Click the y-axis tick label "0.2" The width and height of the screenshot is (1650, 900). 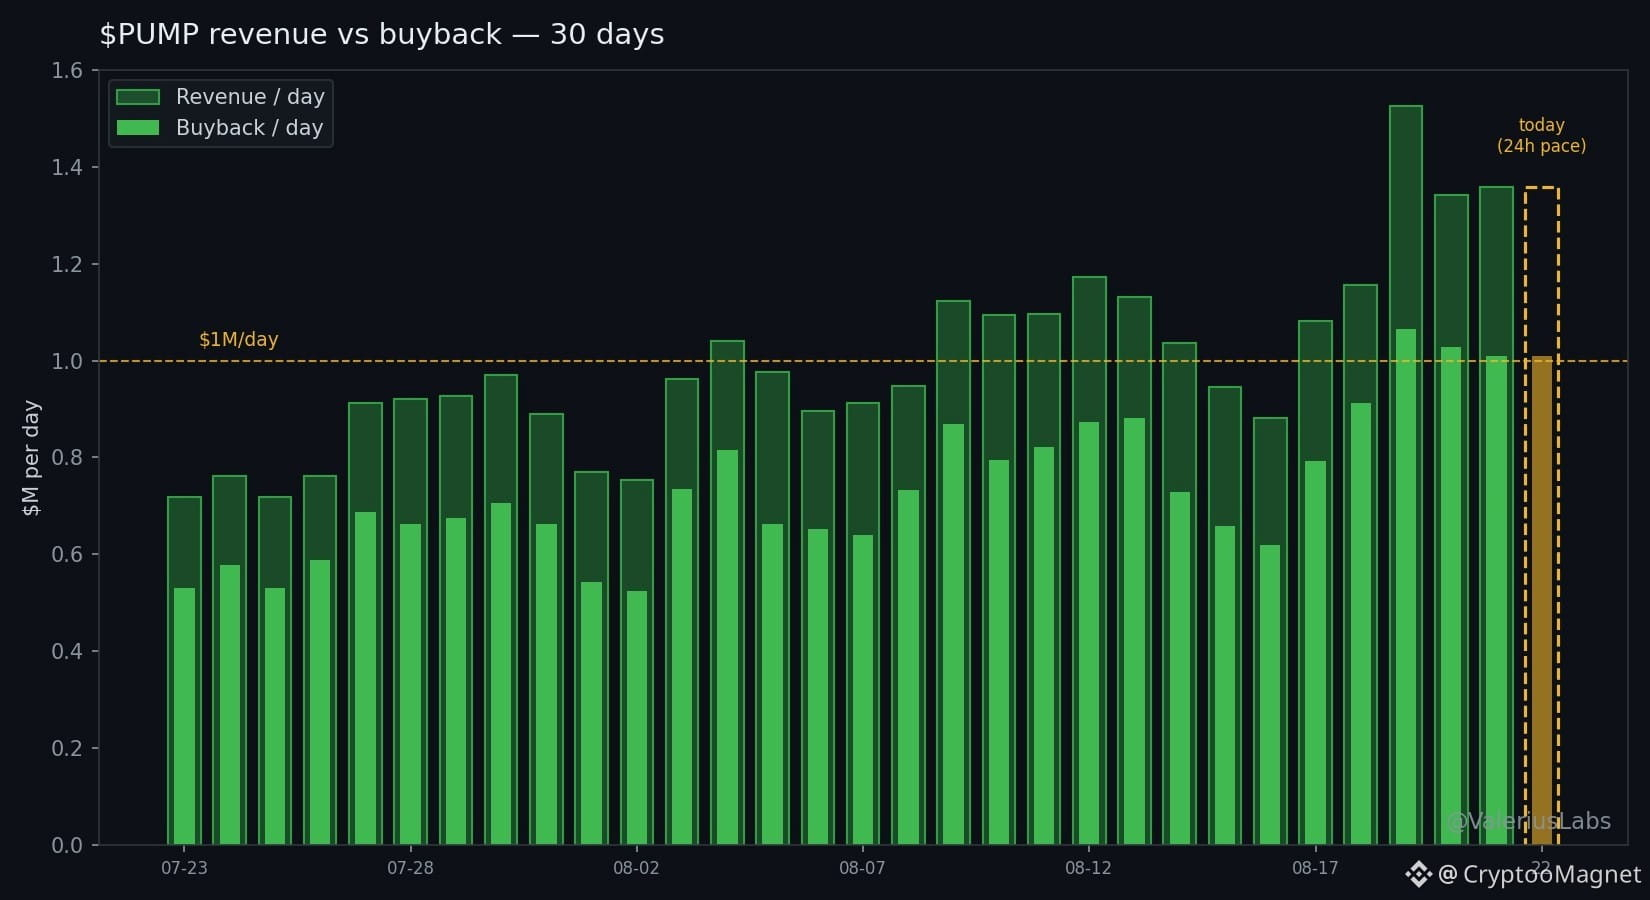(67, 748)
